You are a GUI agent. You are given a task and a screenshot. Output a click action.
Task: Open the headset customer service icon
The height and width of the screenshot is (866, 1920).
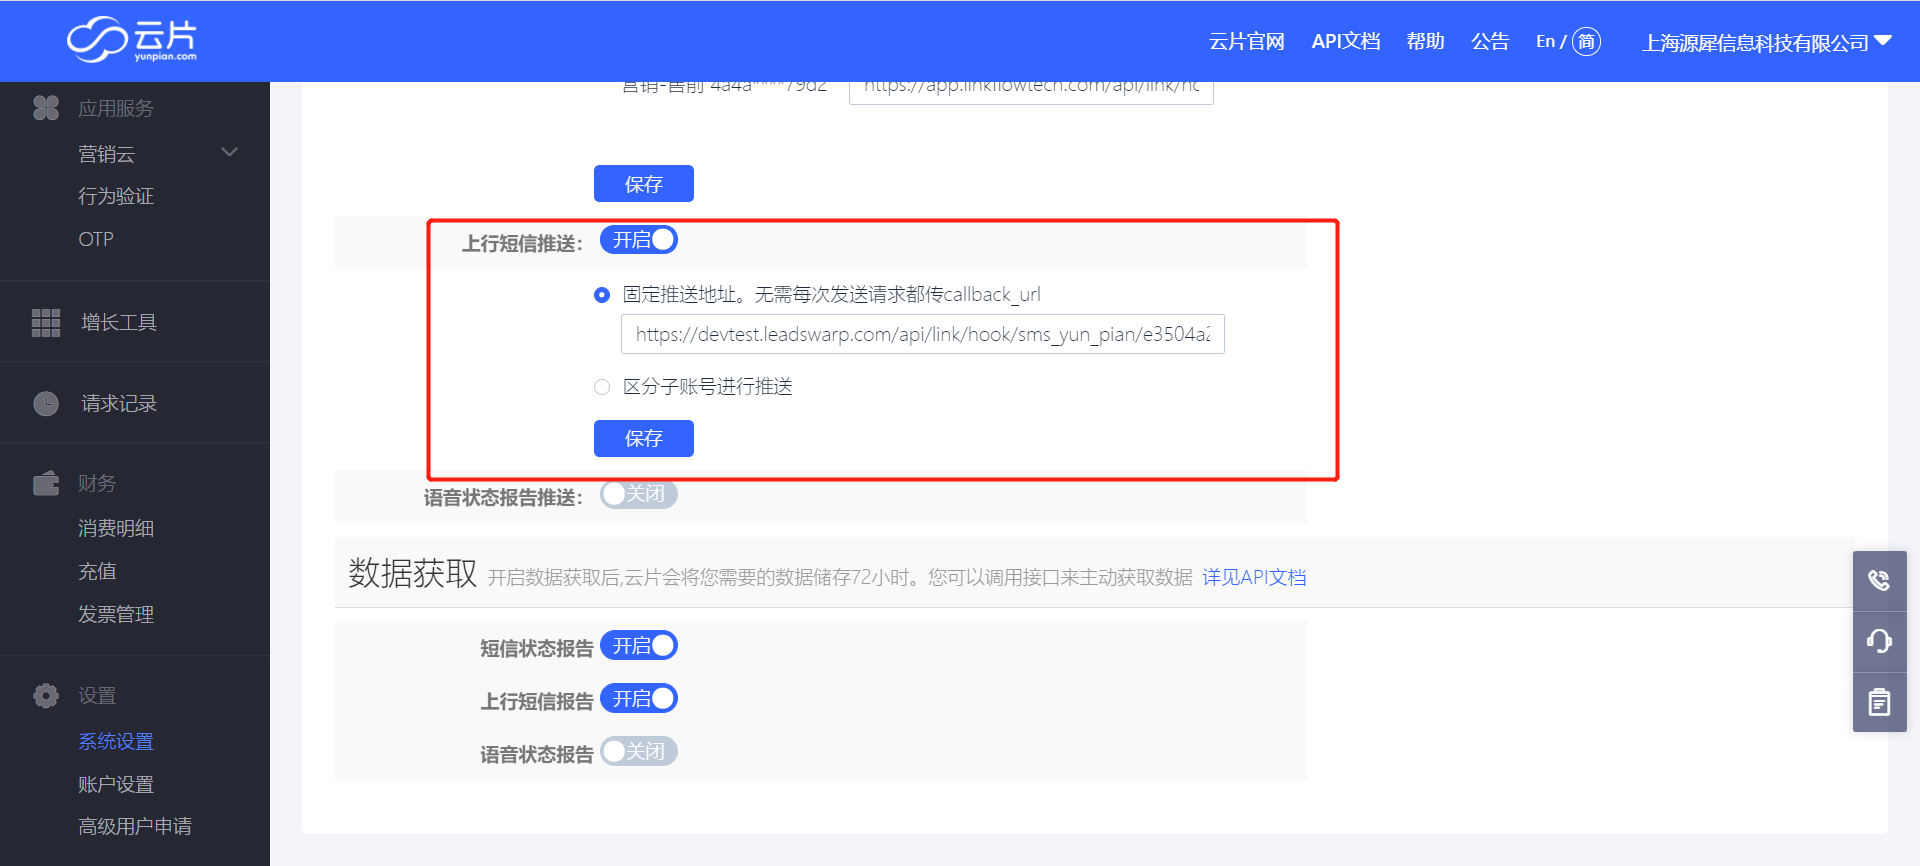click(x=1880, y=641)
